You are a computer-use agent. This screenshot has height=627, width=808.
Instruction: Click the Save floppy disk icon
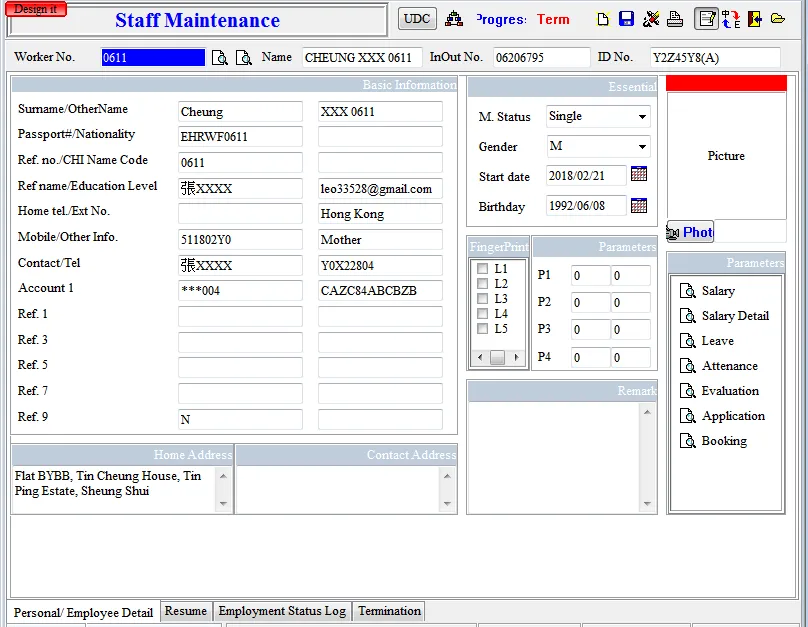pyautogui.click(x=626, y=19)
